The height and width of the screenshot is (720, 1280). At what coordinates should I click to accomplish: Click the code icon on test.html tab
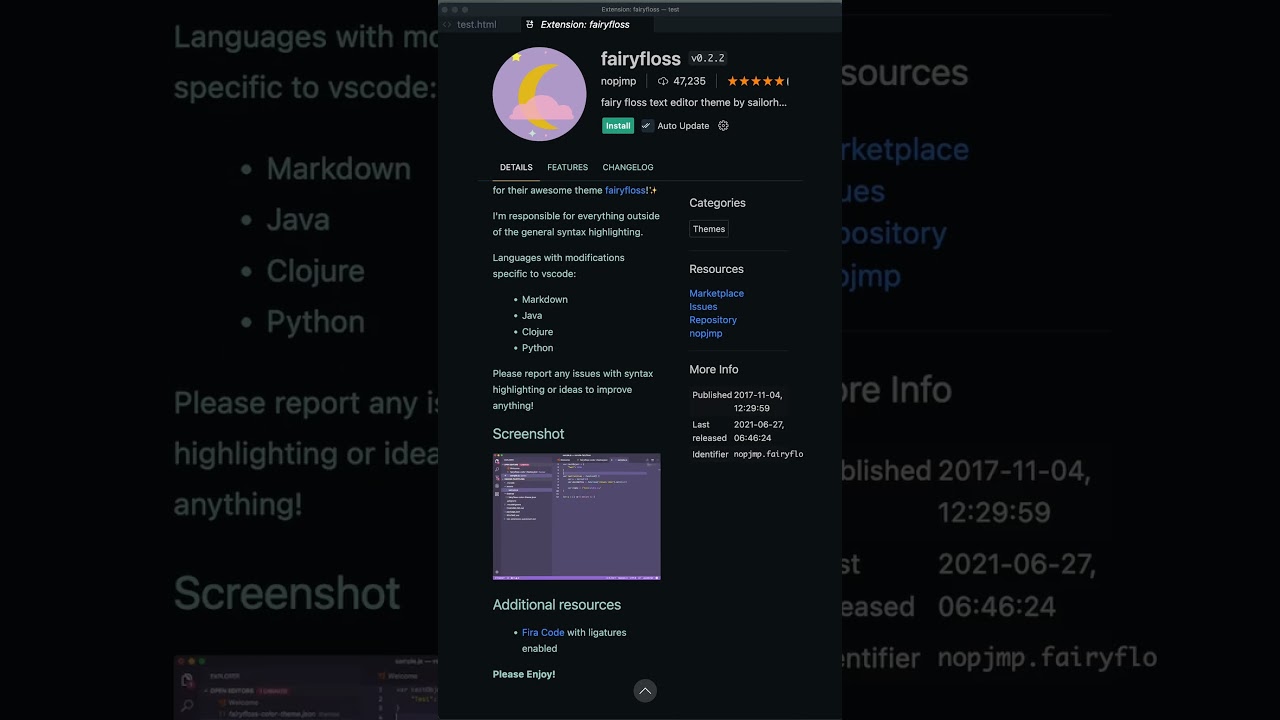click(447, 24)
